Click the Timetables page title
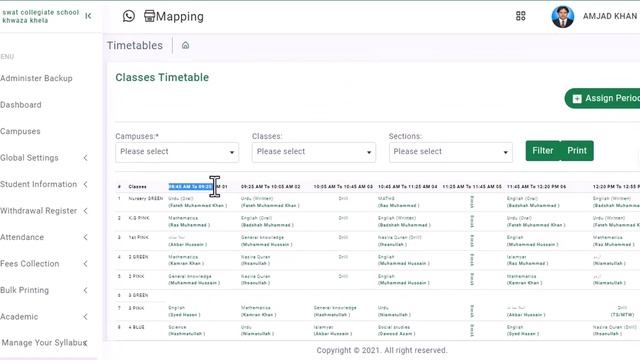Image resolution: width=640 pixels, height=360 pixels. (135, 45)
